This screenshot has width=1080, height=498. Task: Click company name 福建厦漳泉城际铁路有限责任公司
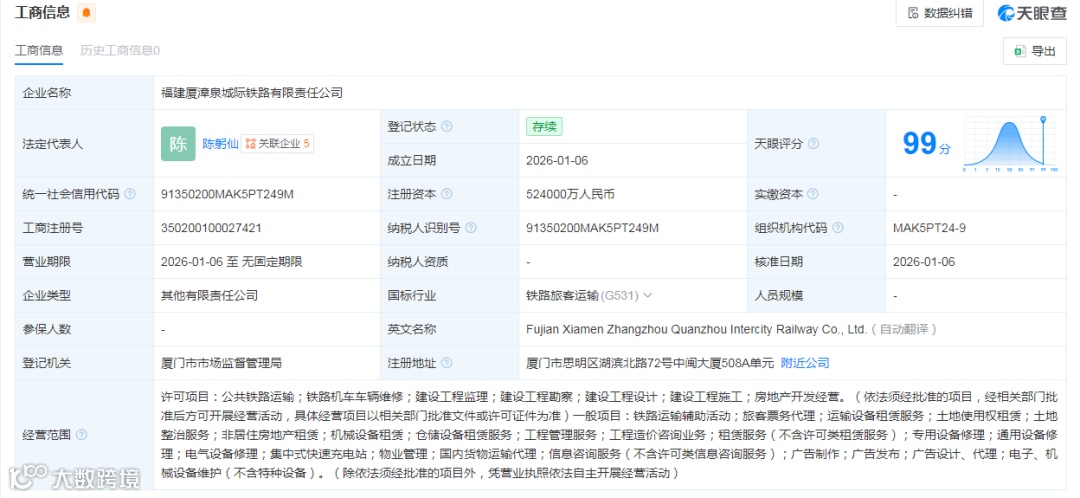point(251,93)
